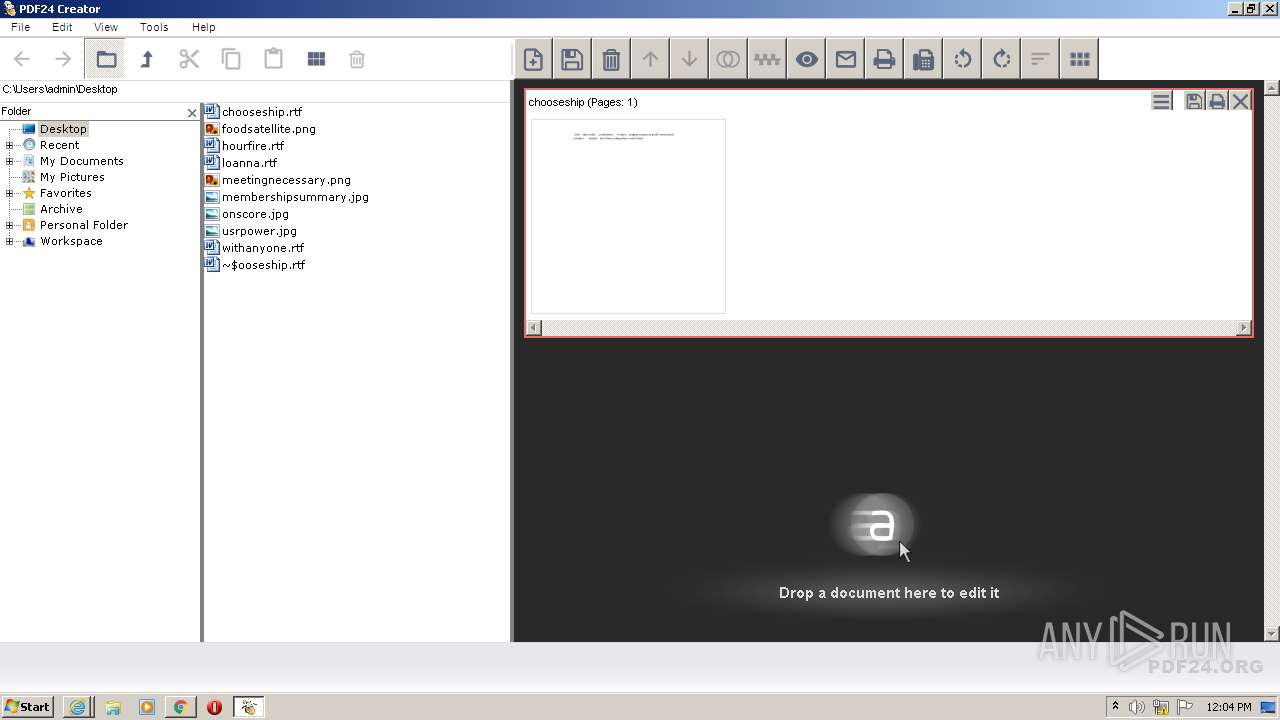Open the Windows Start menu
This screenshot has height=720, width=1280.
[27, 706]
